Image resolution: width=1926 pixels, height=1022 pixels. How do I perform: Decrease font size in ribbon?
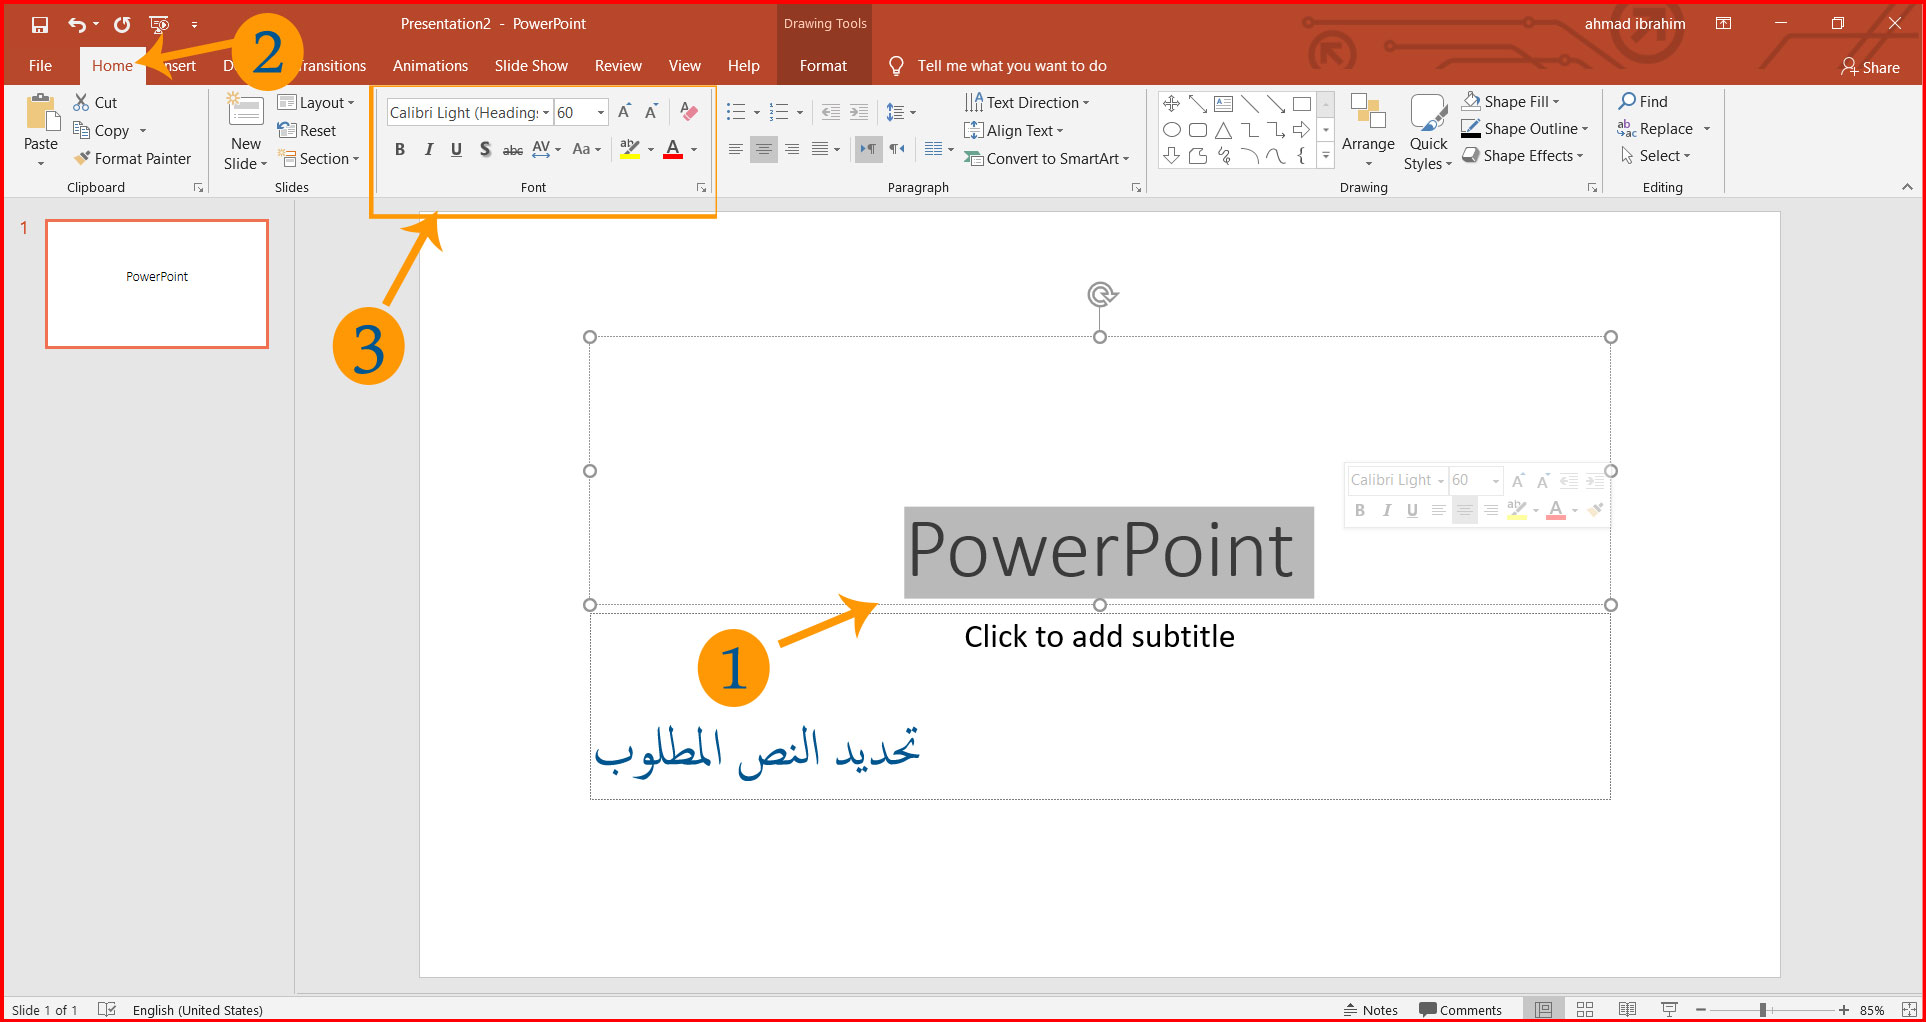pyautogui.click(x=651, y=112)
